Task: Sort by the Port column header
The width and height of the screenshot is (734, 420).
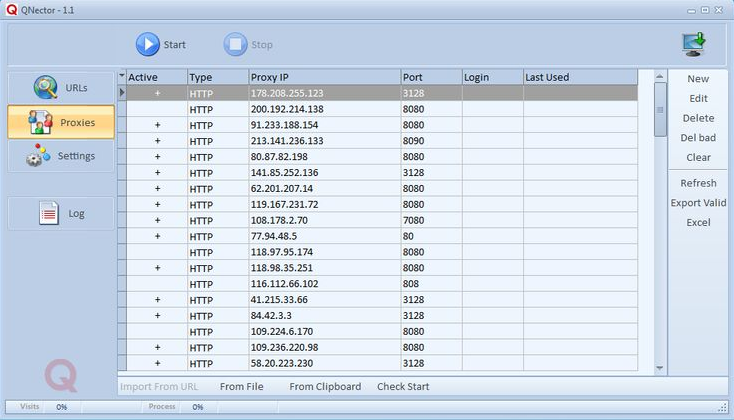Action: pos(432,77)
